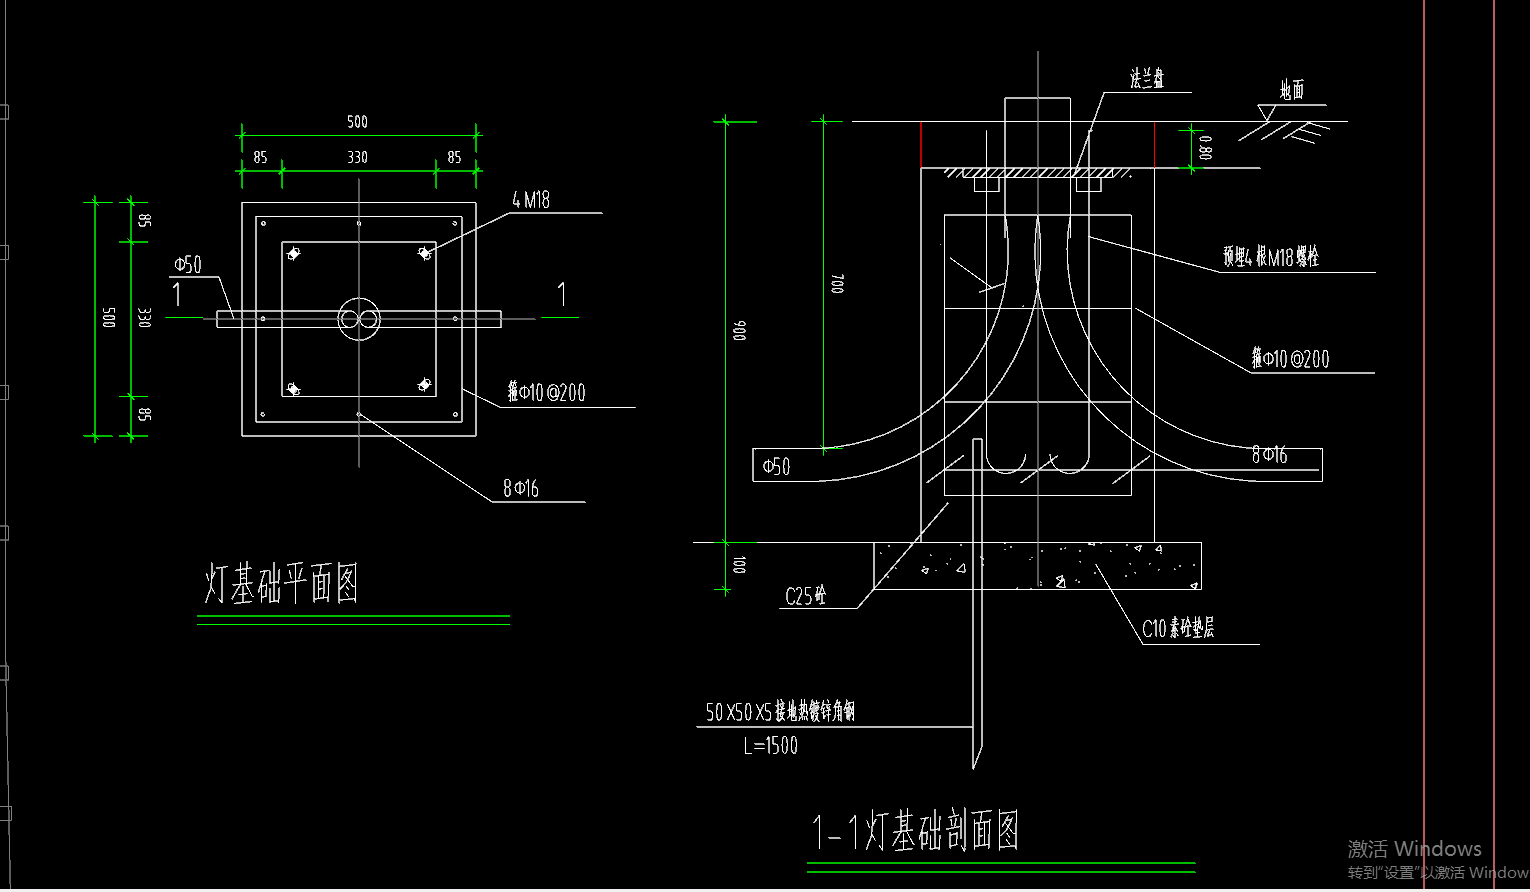Select the '700' depth dimension text
The width and height of the screenshot is (1530, 892).
pos(837,283)
